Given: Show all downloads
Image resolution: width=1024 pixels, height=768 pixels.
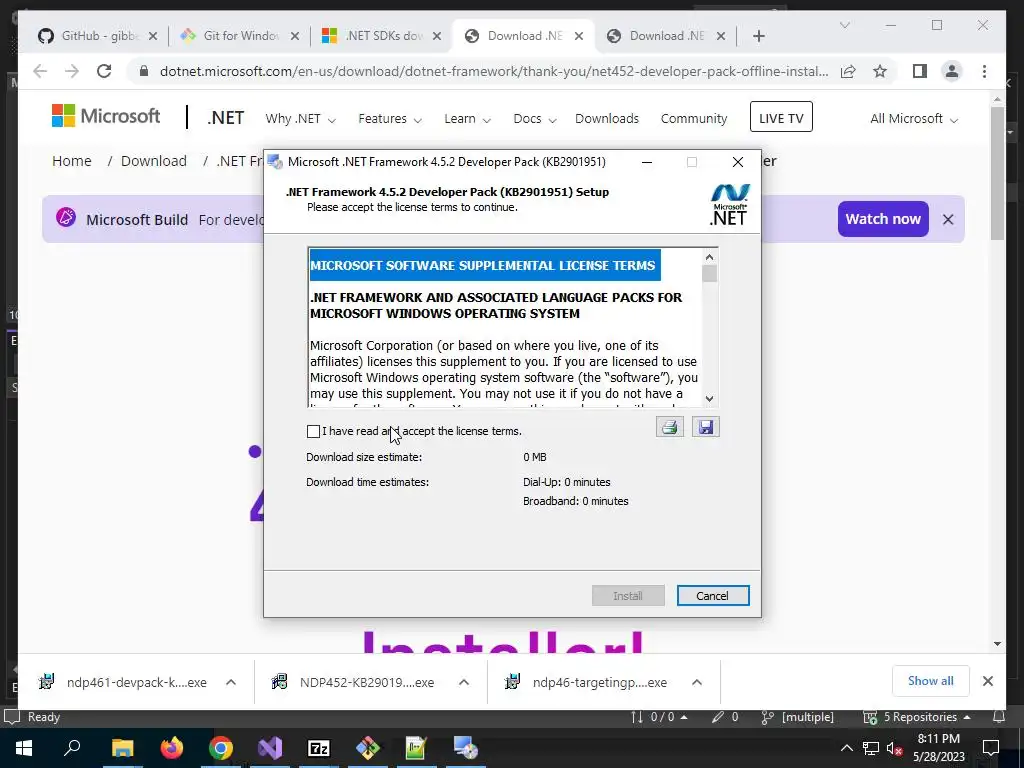Looking at the screenshot, I should (x=931, y=681).
